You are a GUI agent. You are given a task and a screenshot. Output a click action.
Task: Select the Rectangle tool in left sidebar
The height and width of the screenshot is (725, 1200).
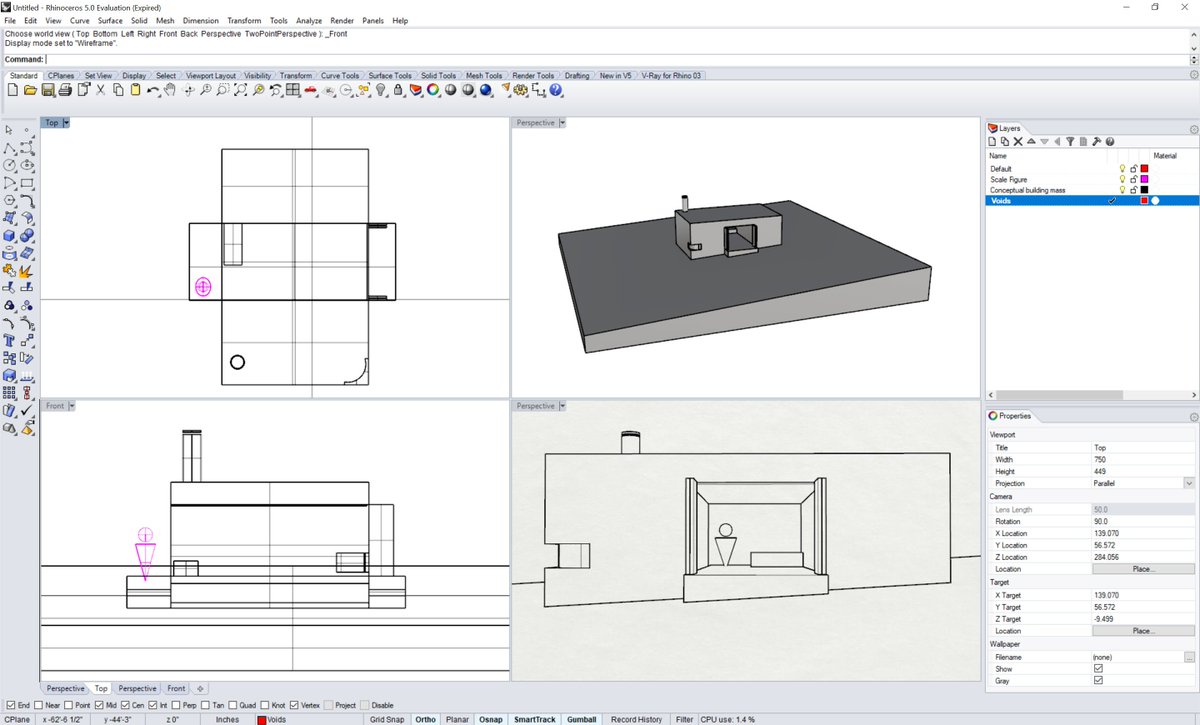tap(27, 182)
